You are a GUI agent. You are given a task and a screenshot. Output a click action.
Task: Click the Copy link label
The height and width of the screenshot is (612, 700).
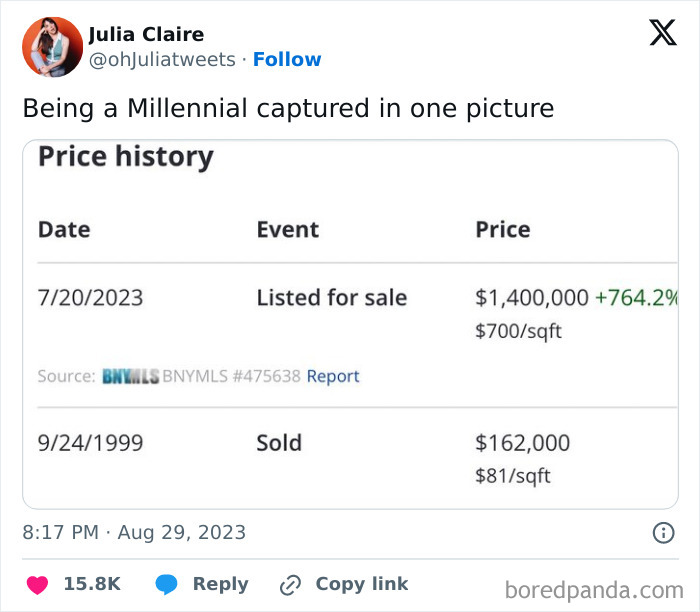tap(361, 584)
